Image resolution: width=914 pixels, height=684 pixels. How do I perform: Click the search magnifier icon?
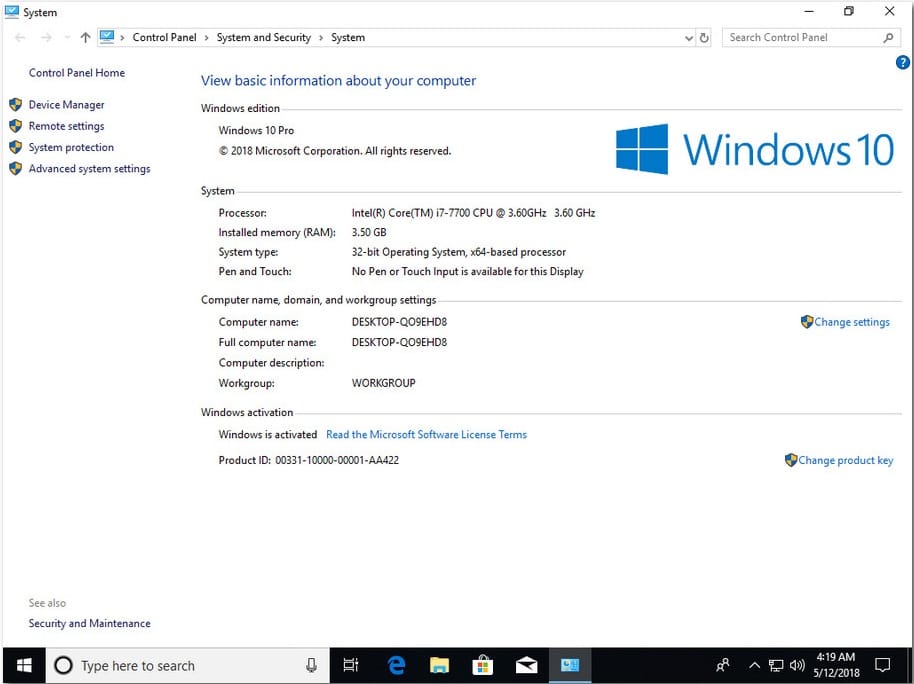click(x=888, y=38)
